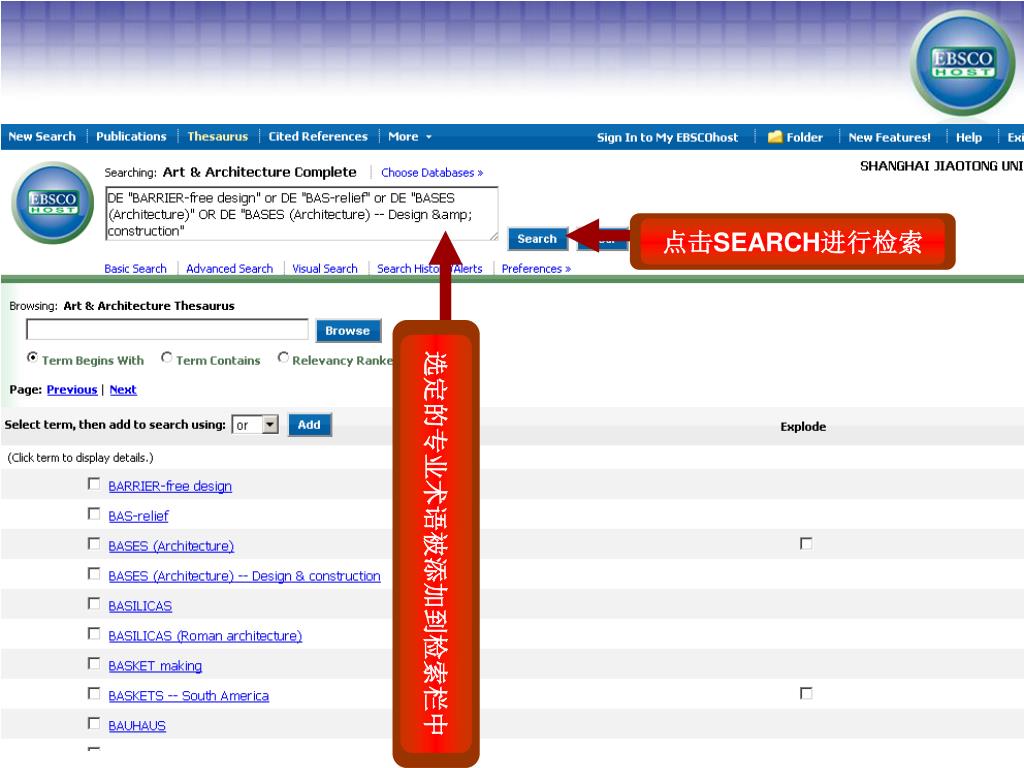
Task: Sign In to My EBSCOhost
Action: [x=667, y=137]
